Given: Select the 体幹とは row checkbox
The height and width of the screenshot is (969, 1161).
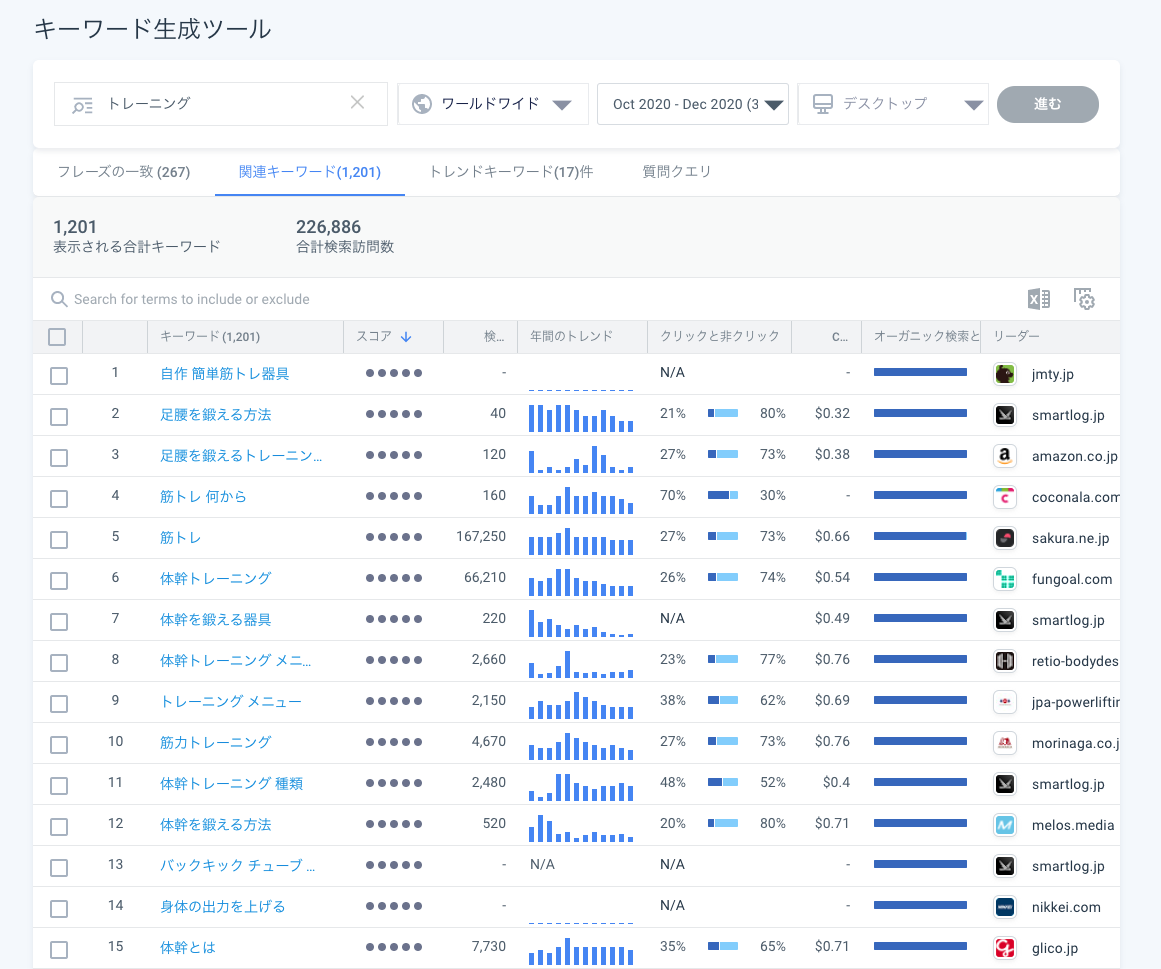Looking at the screenshot, I should (58, 949).
